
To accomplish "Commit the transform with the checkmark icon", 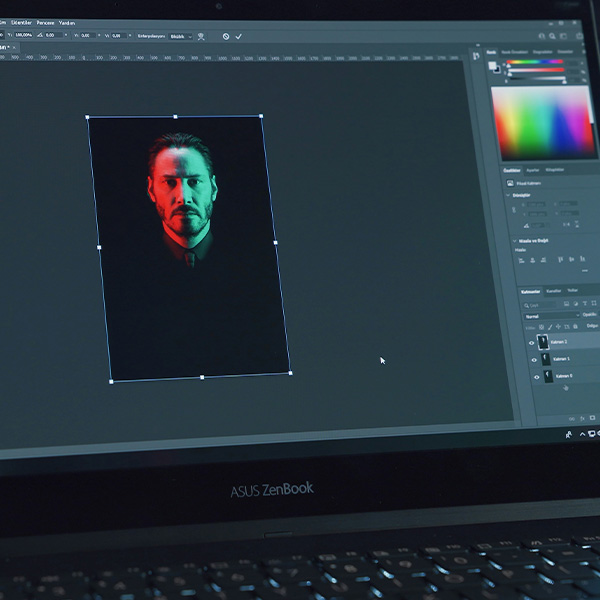I will [239, 36].
